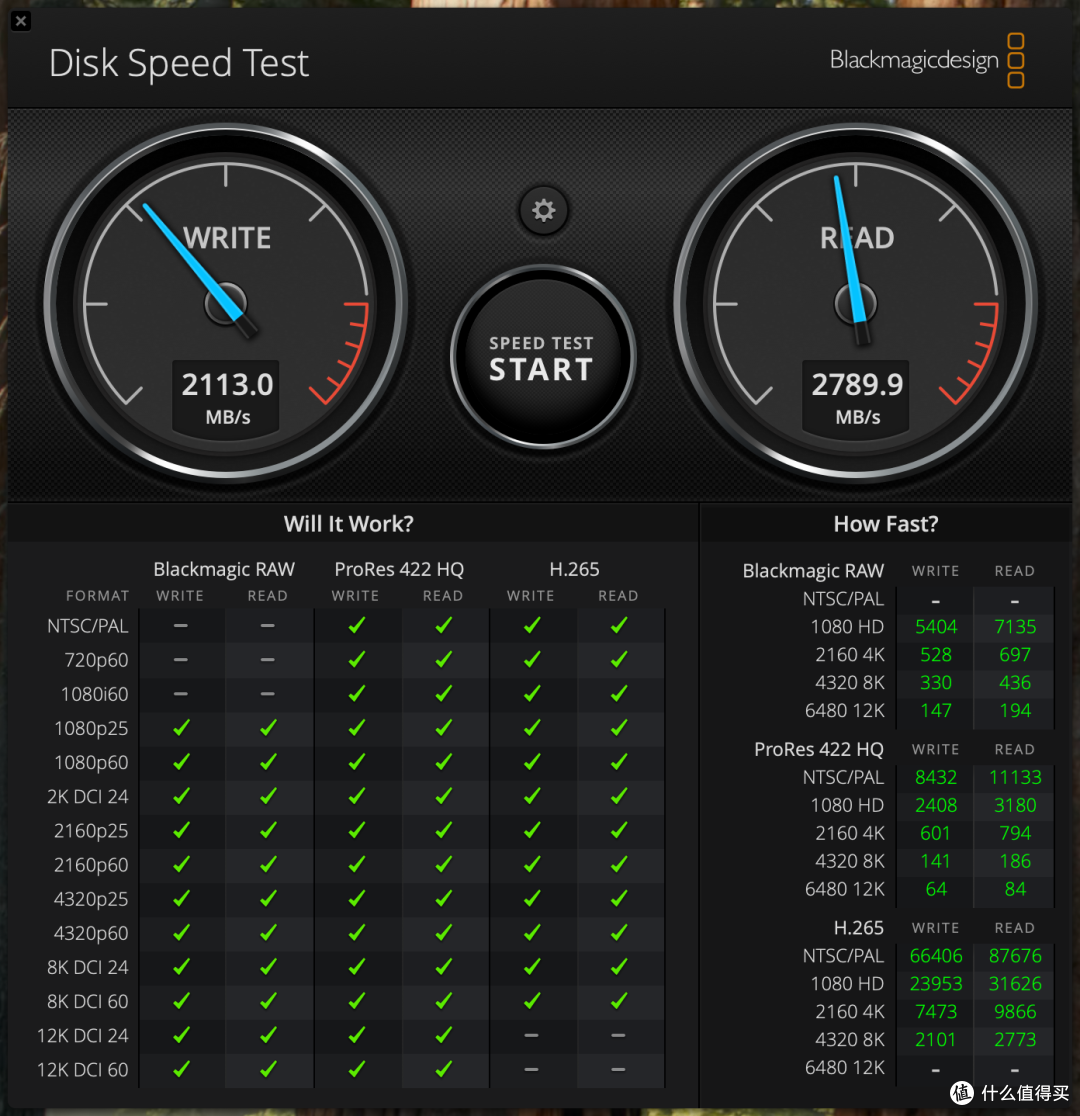The height and width of the screenshot is (1116, 1080).
Task: Click the Disk Speed Test title
Action: click(x=179, y=63)
